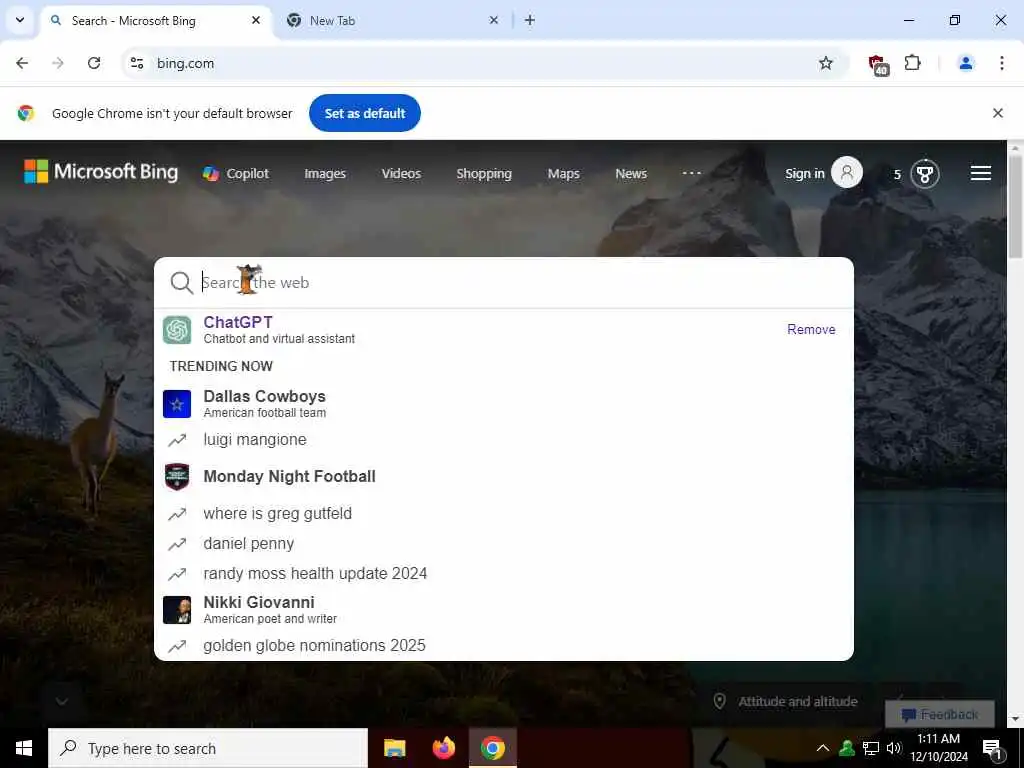Go back with the back arrow

coord(22,63)
